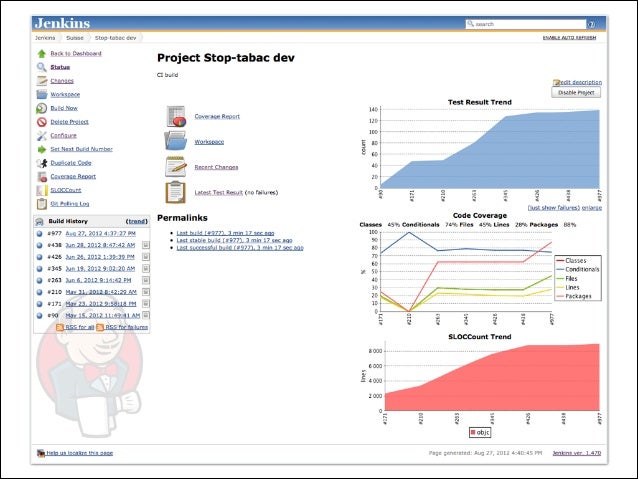Screen dimensions: 638x479
Task: Click the Git Polling Log clipboard icon
Action: (x=42, y=204)
